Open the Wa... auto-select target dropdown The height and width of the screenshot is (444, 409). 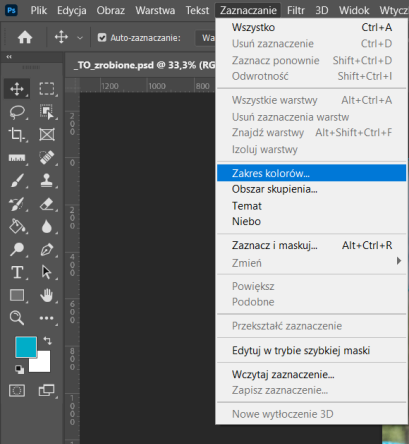coord(205,38)
